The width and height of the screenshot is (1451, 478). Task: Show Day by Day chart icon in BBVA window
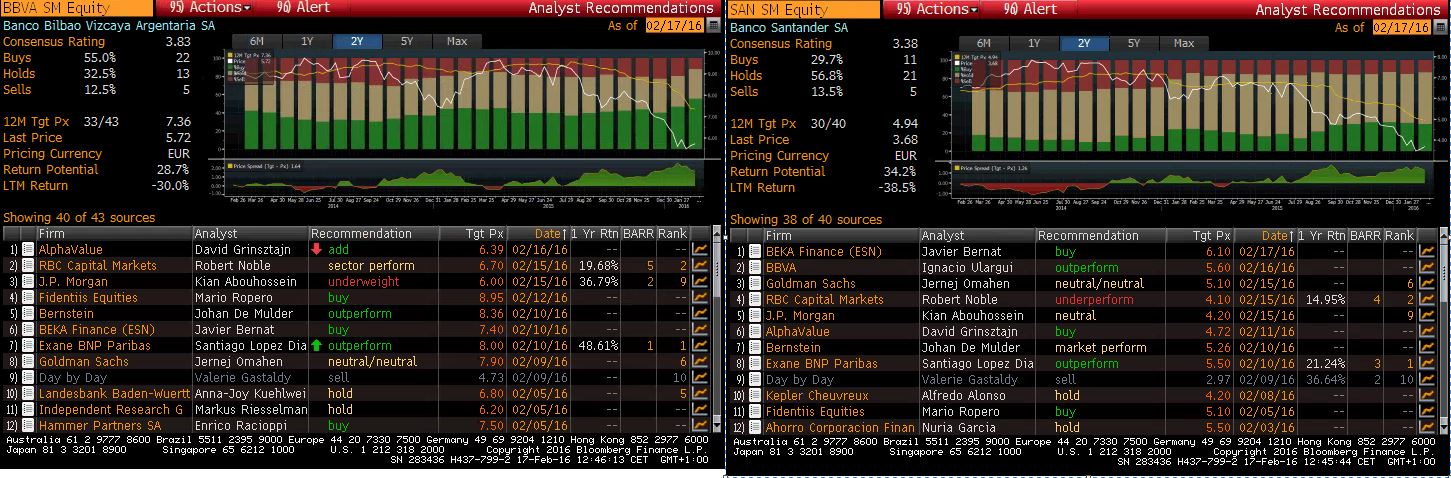[699, 378]
